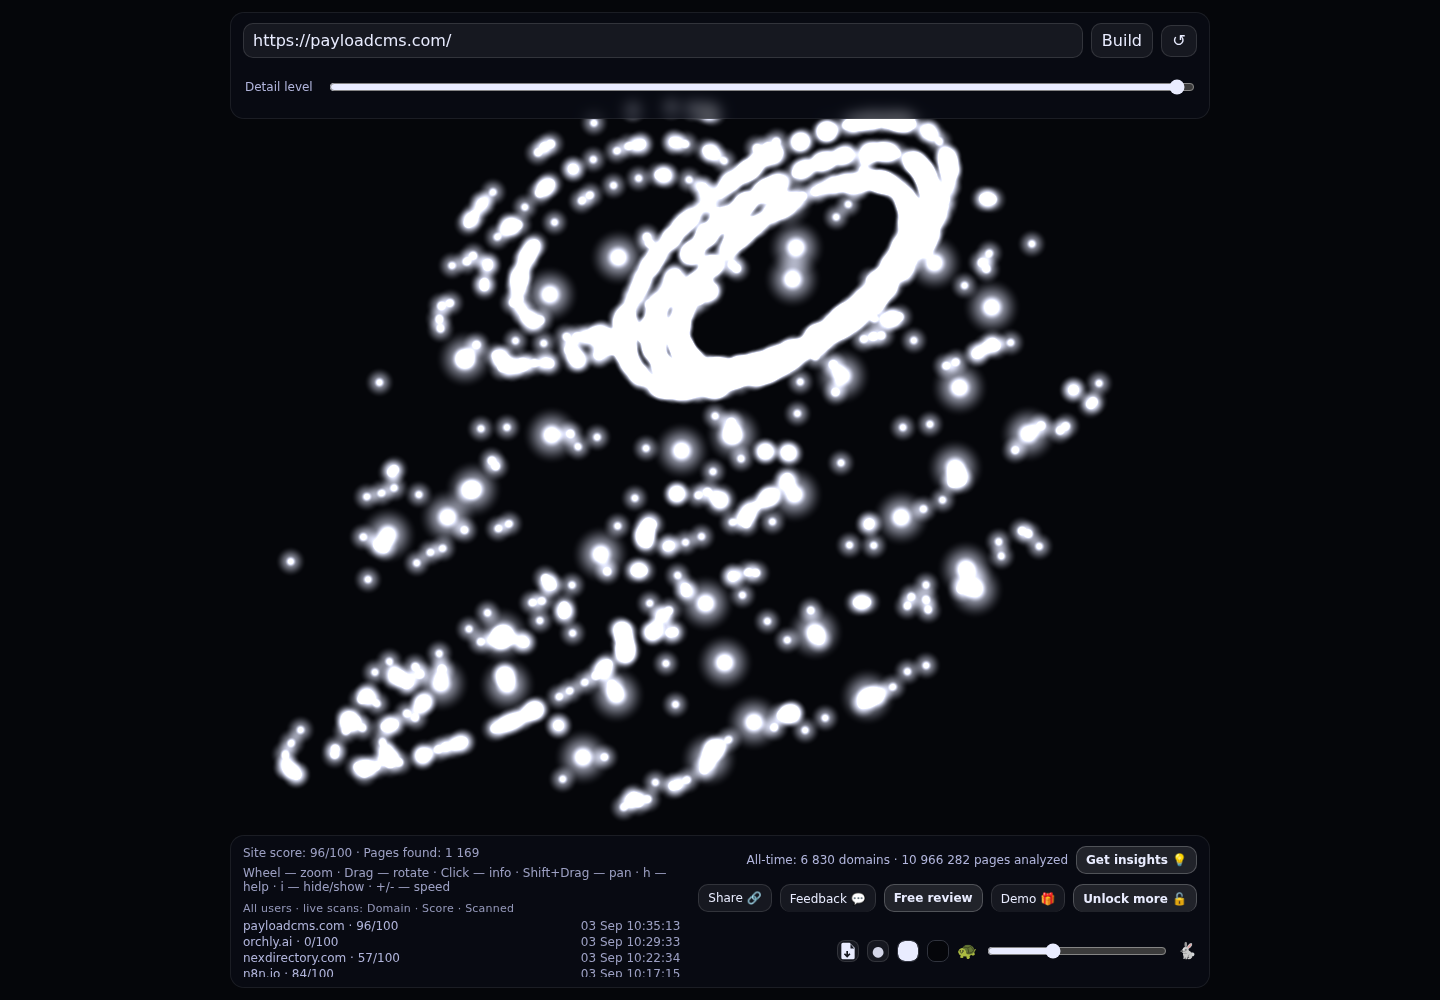
Task: Click the Unlock more button
Action: click(1135, 898)
